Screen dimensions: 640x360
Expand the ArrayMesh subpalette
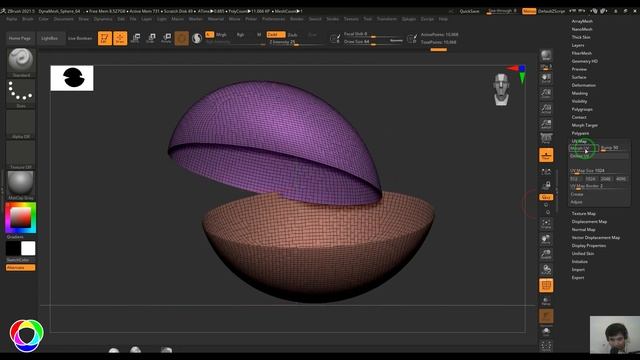pos(582,21)
